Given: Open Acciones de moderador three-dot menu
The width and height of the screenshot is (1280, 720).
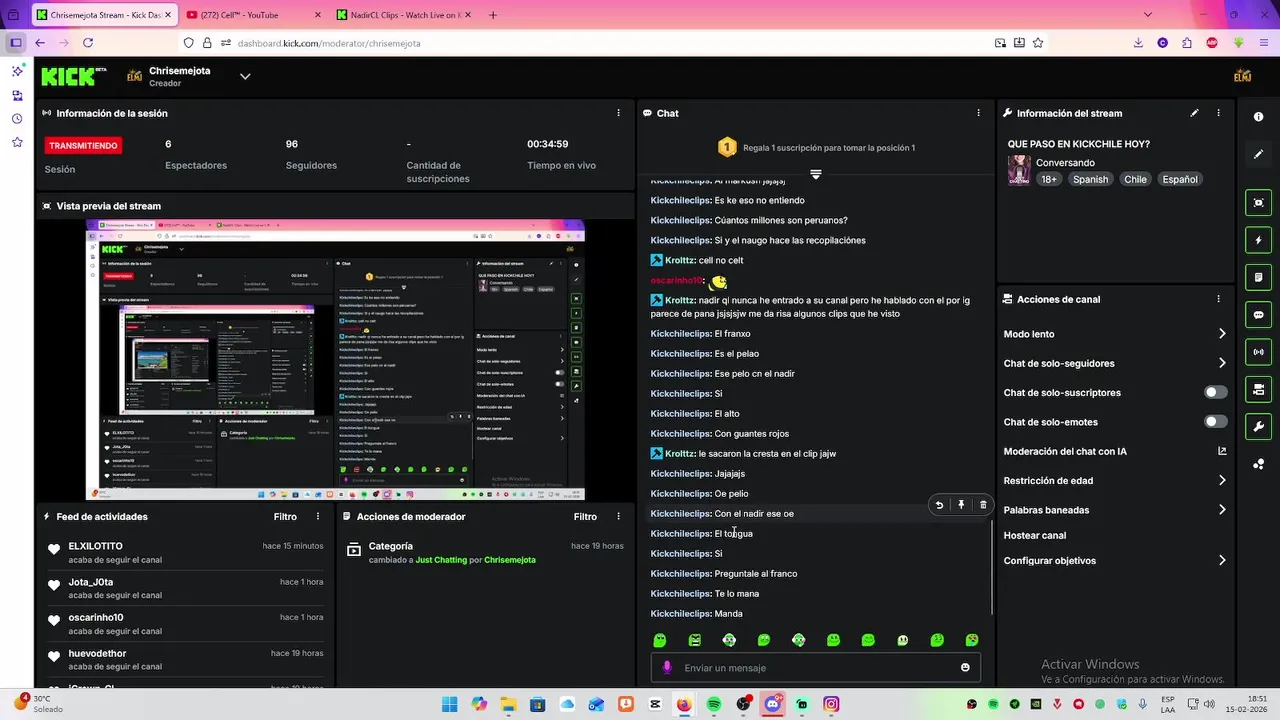Looking at the screenshot, I should 618,517.
